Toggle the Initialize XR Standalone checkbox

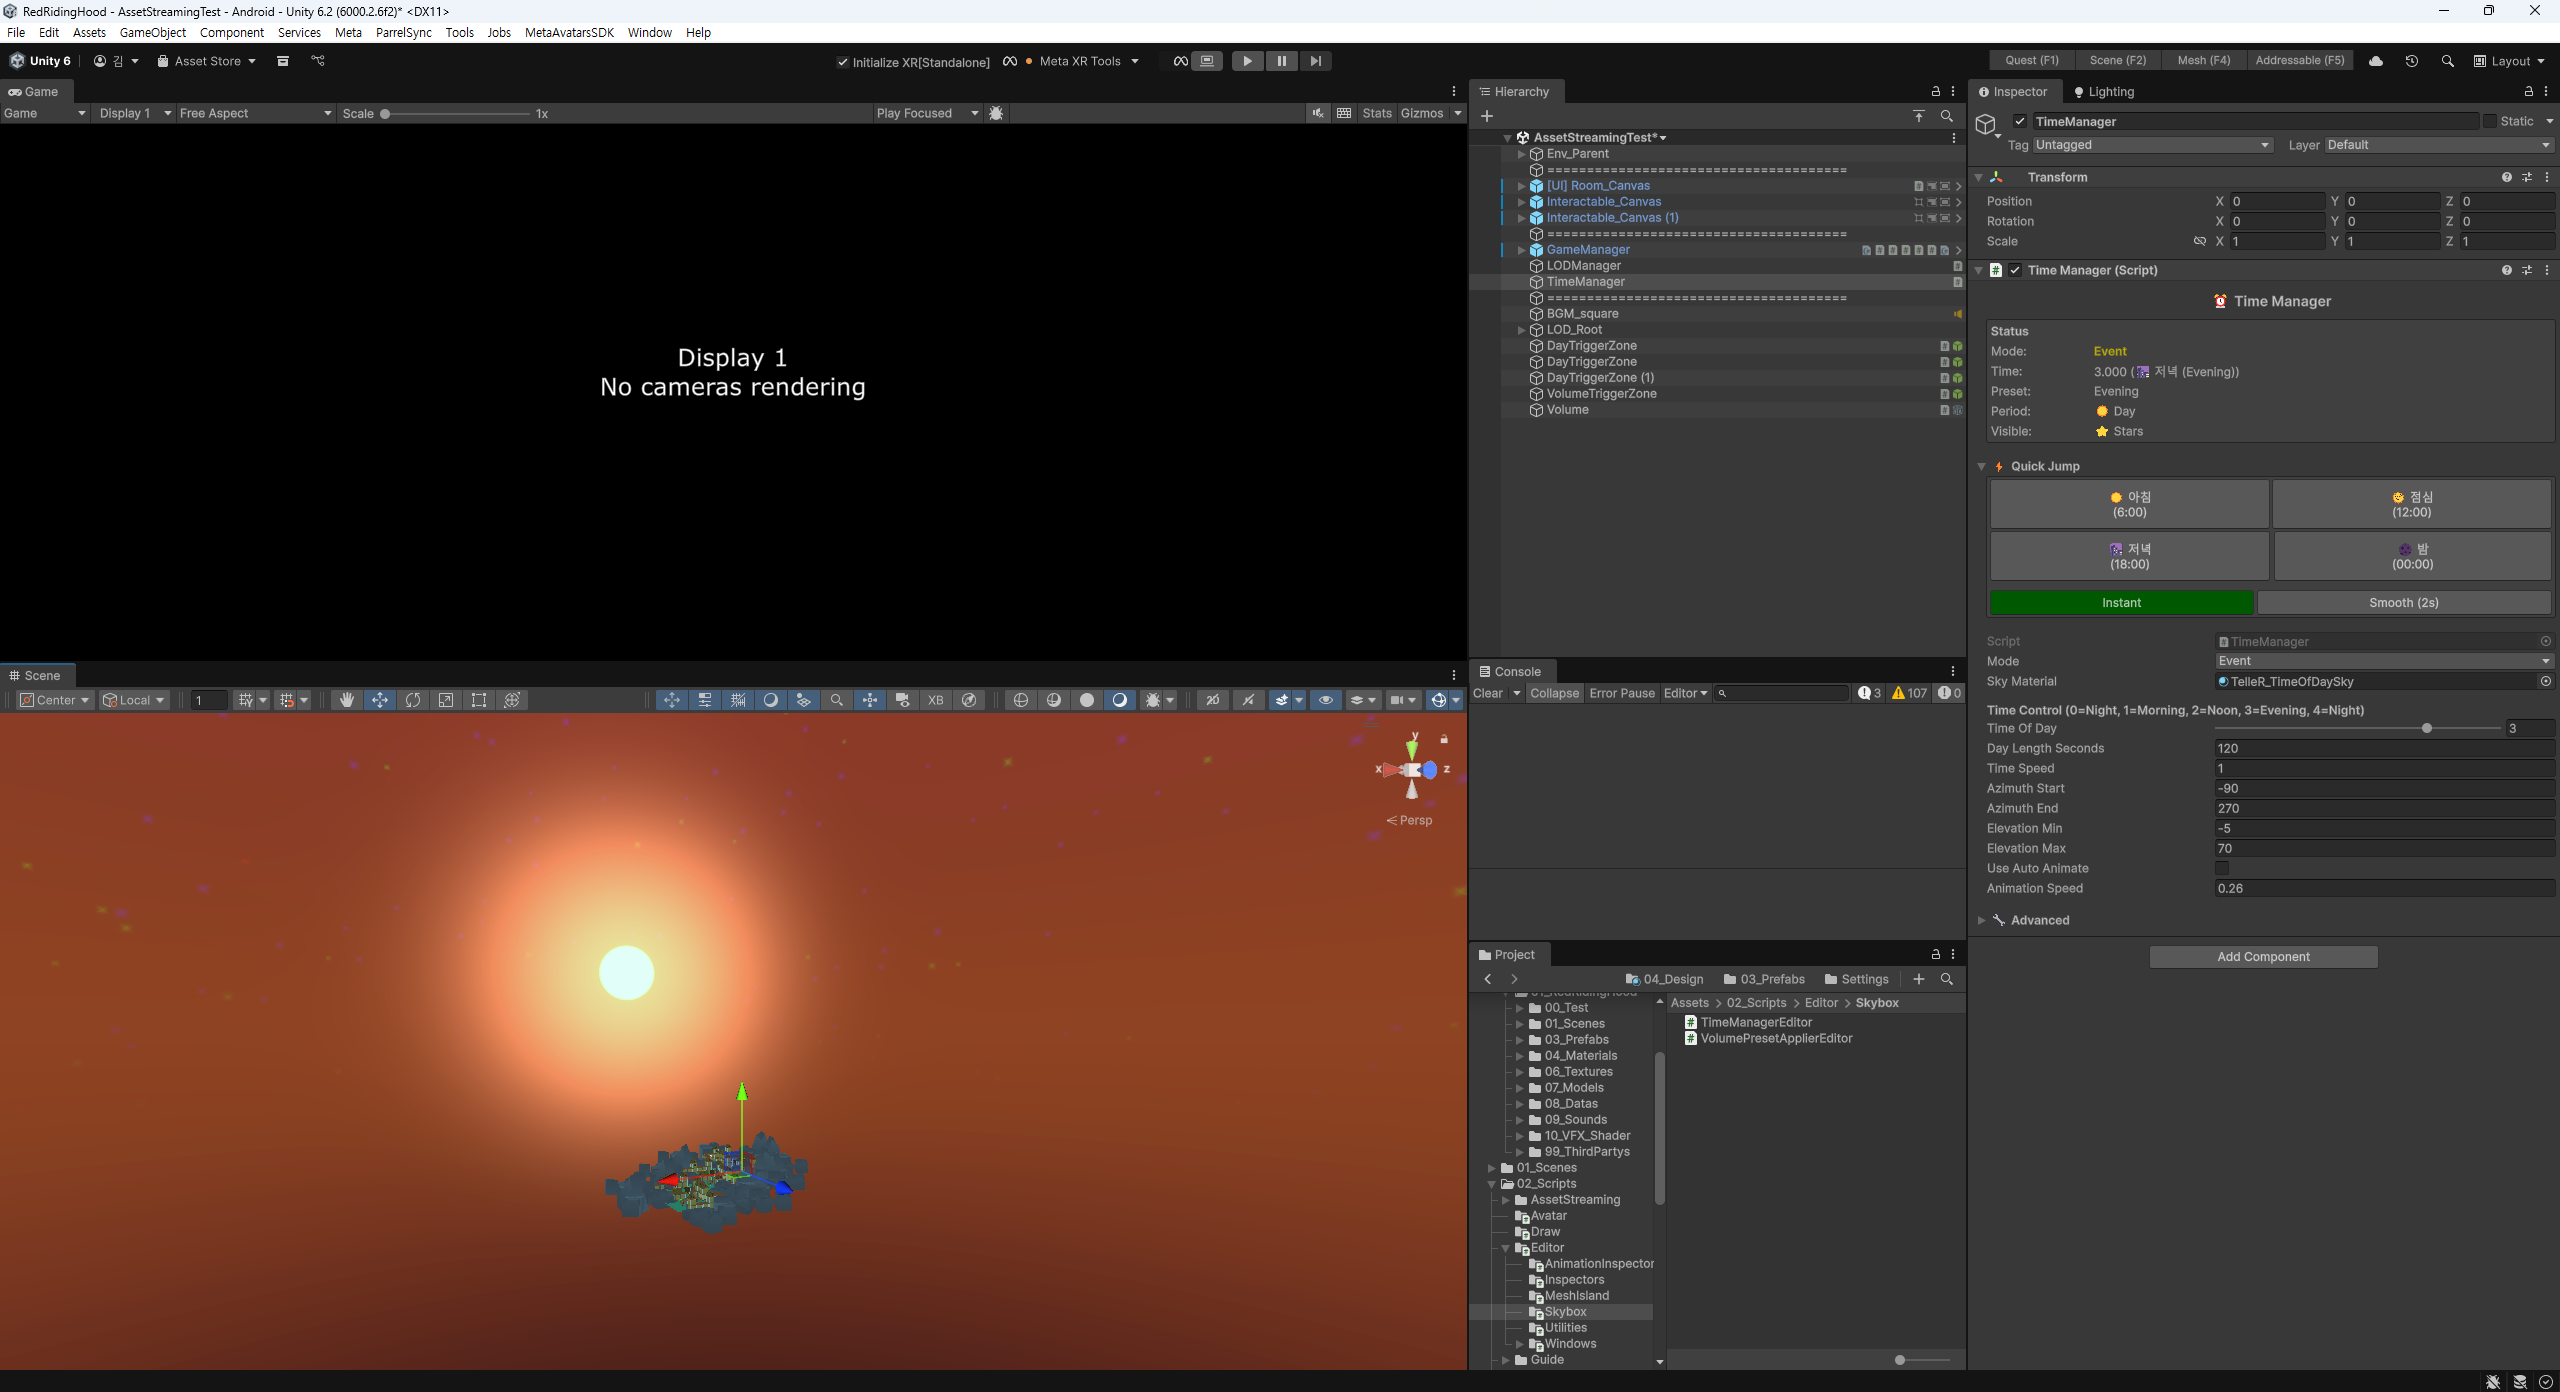pos(842,62)
